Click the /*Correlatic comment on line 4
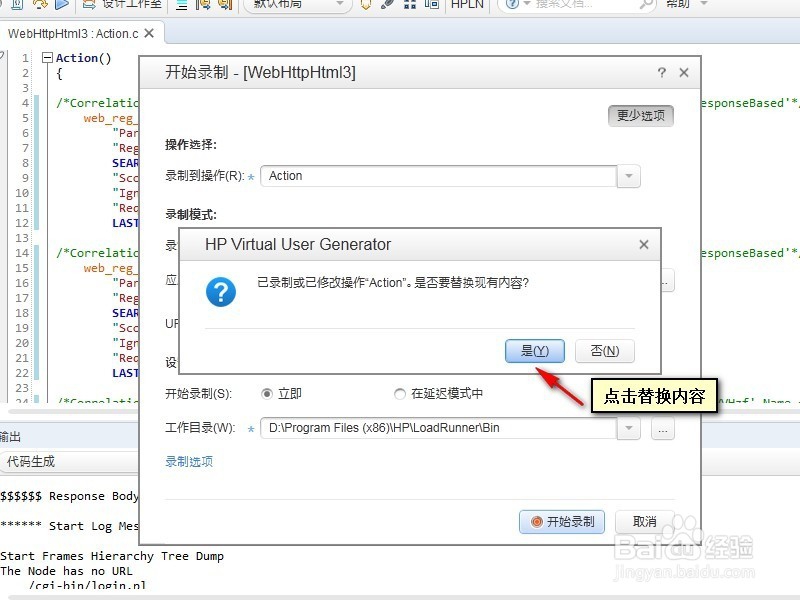The width and height of the screenshot is (800, 600). pyautogui.click(x=97, y=103)
